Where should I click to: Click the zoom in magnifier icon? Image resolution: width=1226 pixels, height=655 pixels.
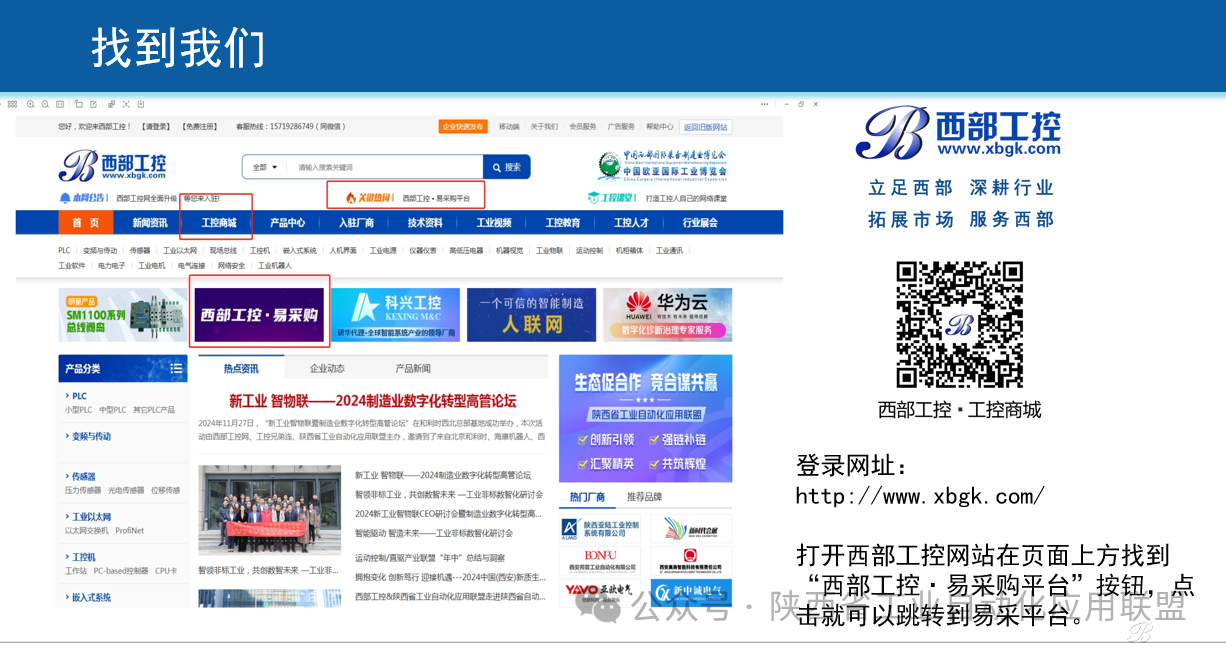[x=31, y=104]
